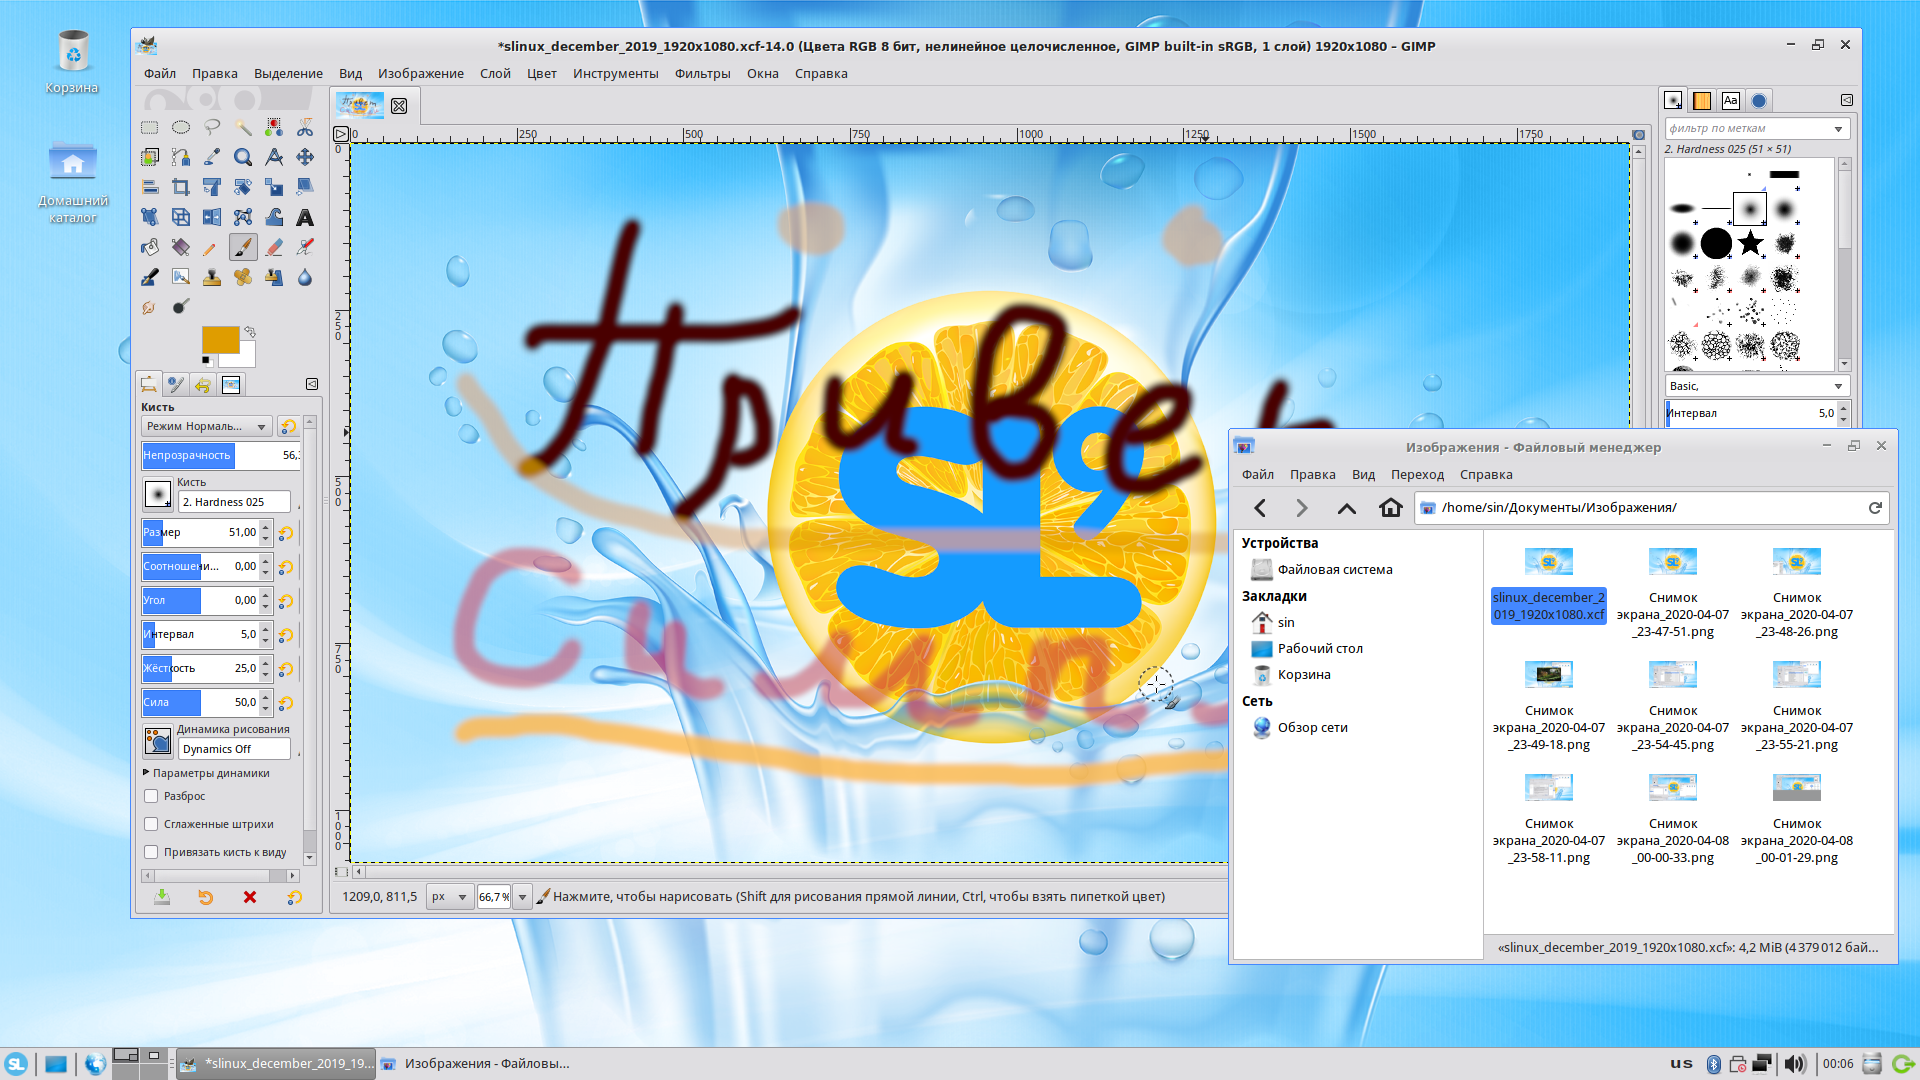The width and height of the screenshot is (1920, 1080).
Task: Select the Text tool
Action: (305, 217)
